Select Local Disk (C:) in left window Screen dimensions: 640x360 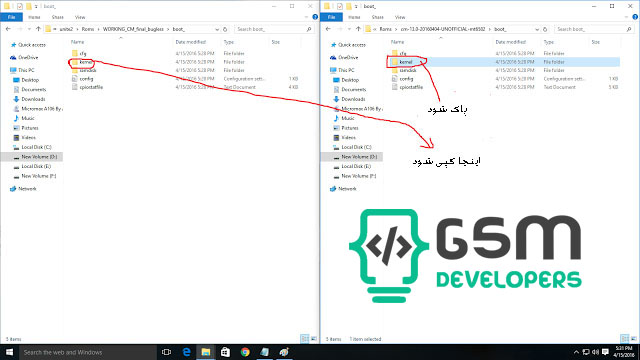point(33,147)
